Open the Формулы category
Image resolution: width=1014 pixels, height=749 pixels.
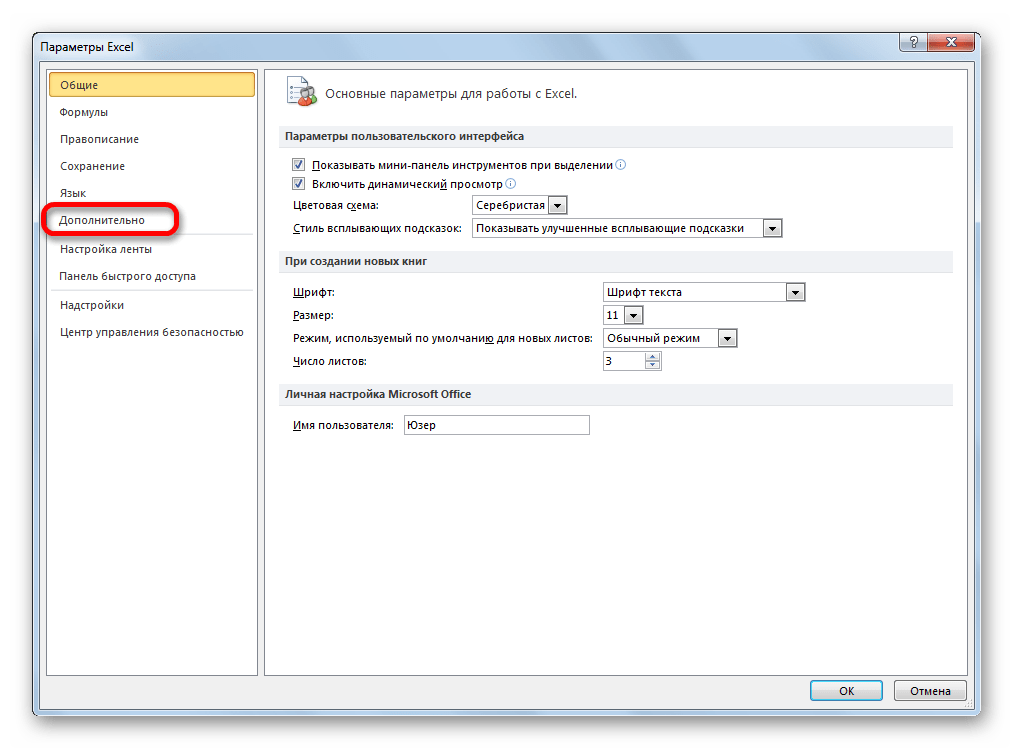pos(83,112)
